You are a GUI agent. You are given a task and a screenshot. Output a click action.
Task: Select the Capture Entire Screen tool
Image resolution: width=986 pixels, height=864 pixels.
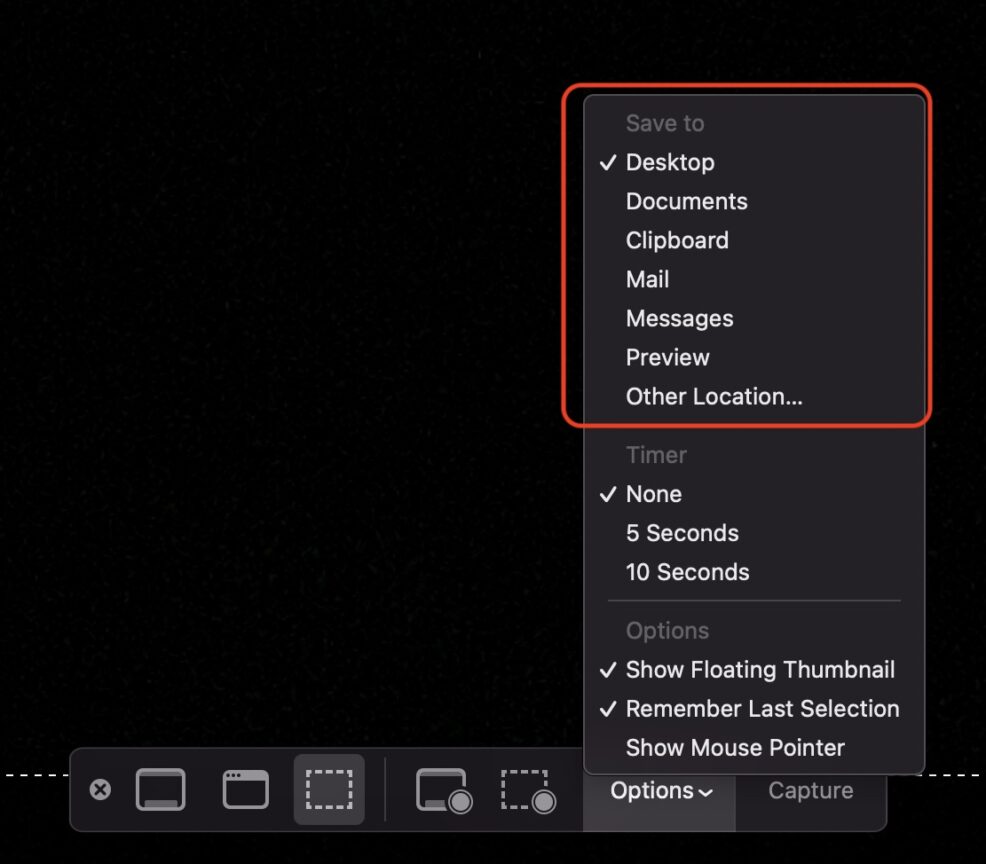click(161, 789)
